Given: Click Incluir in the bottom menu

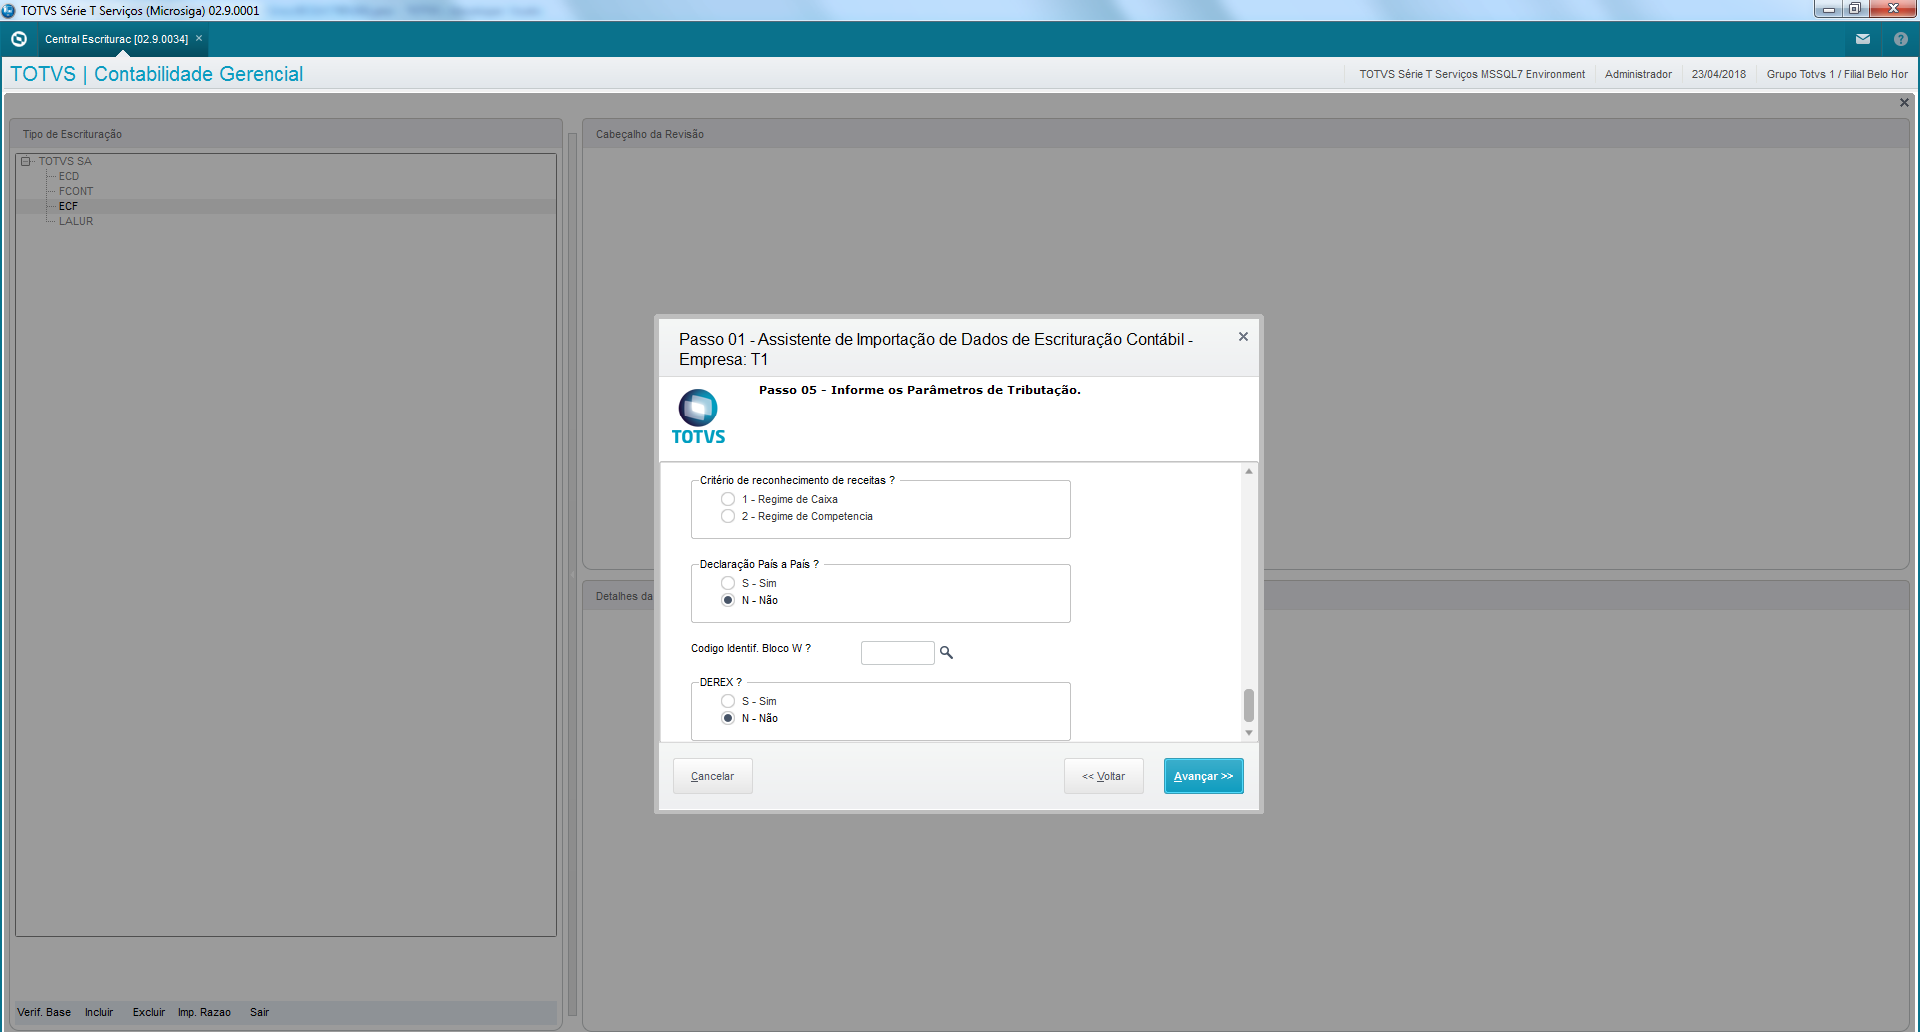Looking at the screenshot, I should pos(99,1012).
